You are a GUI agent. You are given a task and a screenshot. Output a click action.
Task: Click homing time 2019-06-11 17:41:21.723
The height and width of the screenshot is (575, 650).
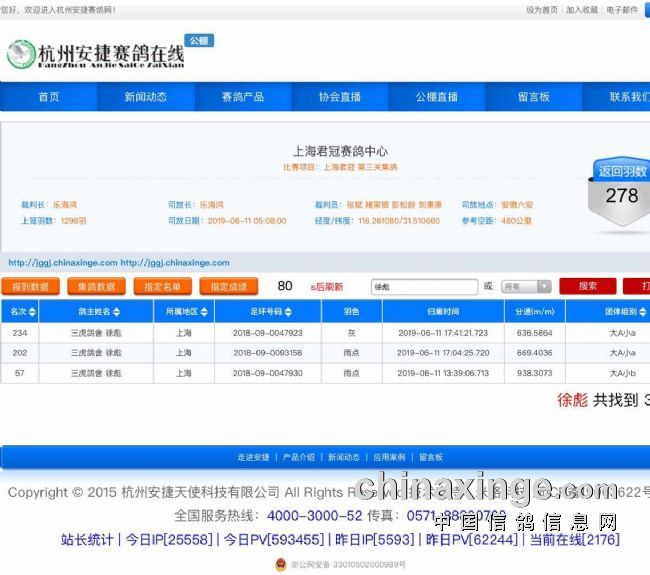coord(443,333)
